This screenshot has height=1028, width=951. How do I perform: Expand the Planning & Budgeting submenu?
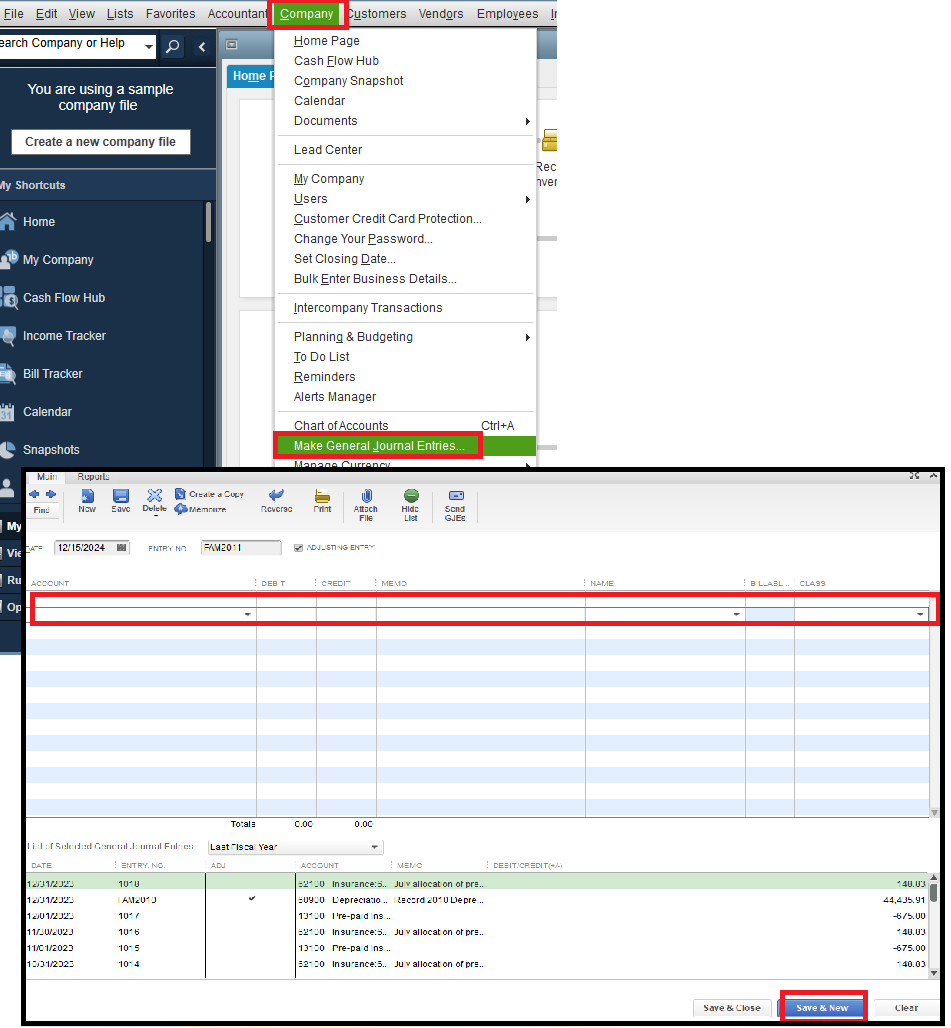coord(528,338)
